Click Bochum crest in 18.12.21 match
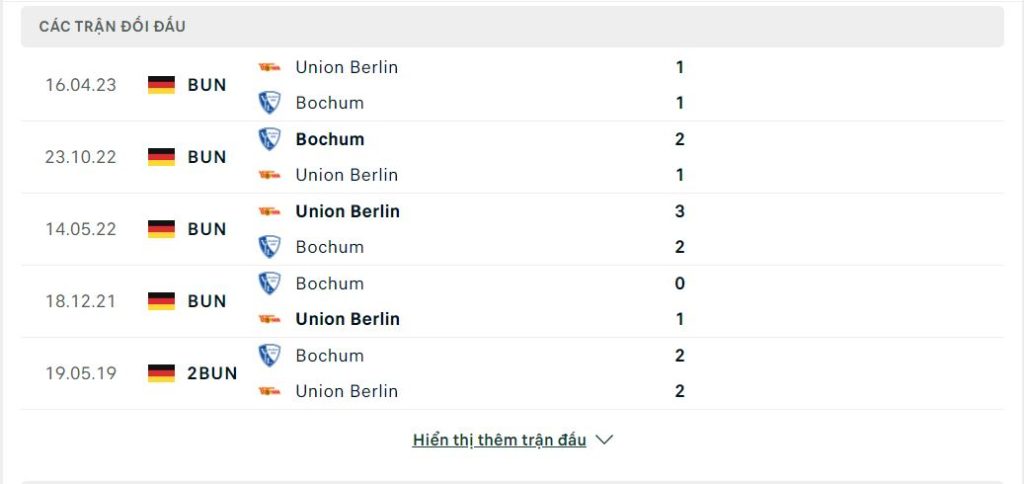The width and height of the screenshot is (1024, 484). pos(269,283)
